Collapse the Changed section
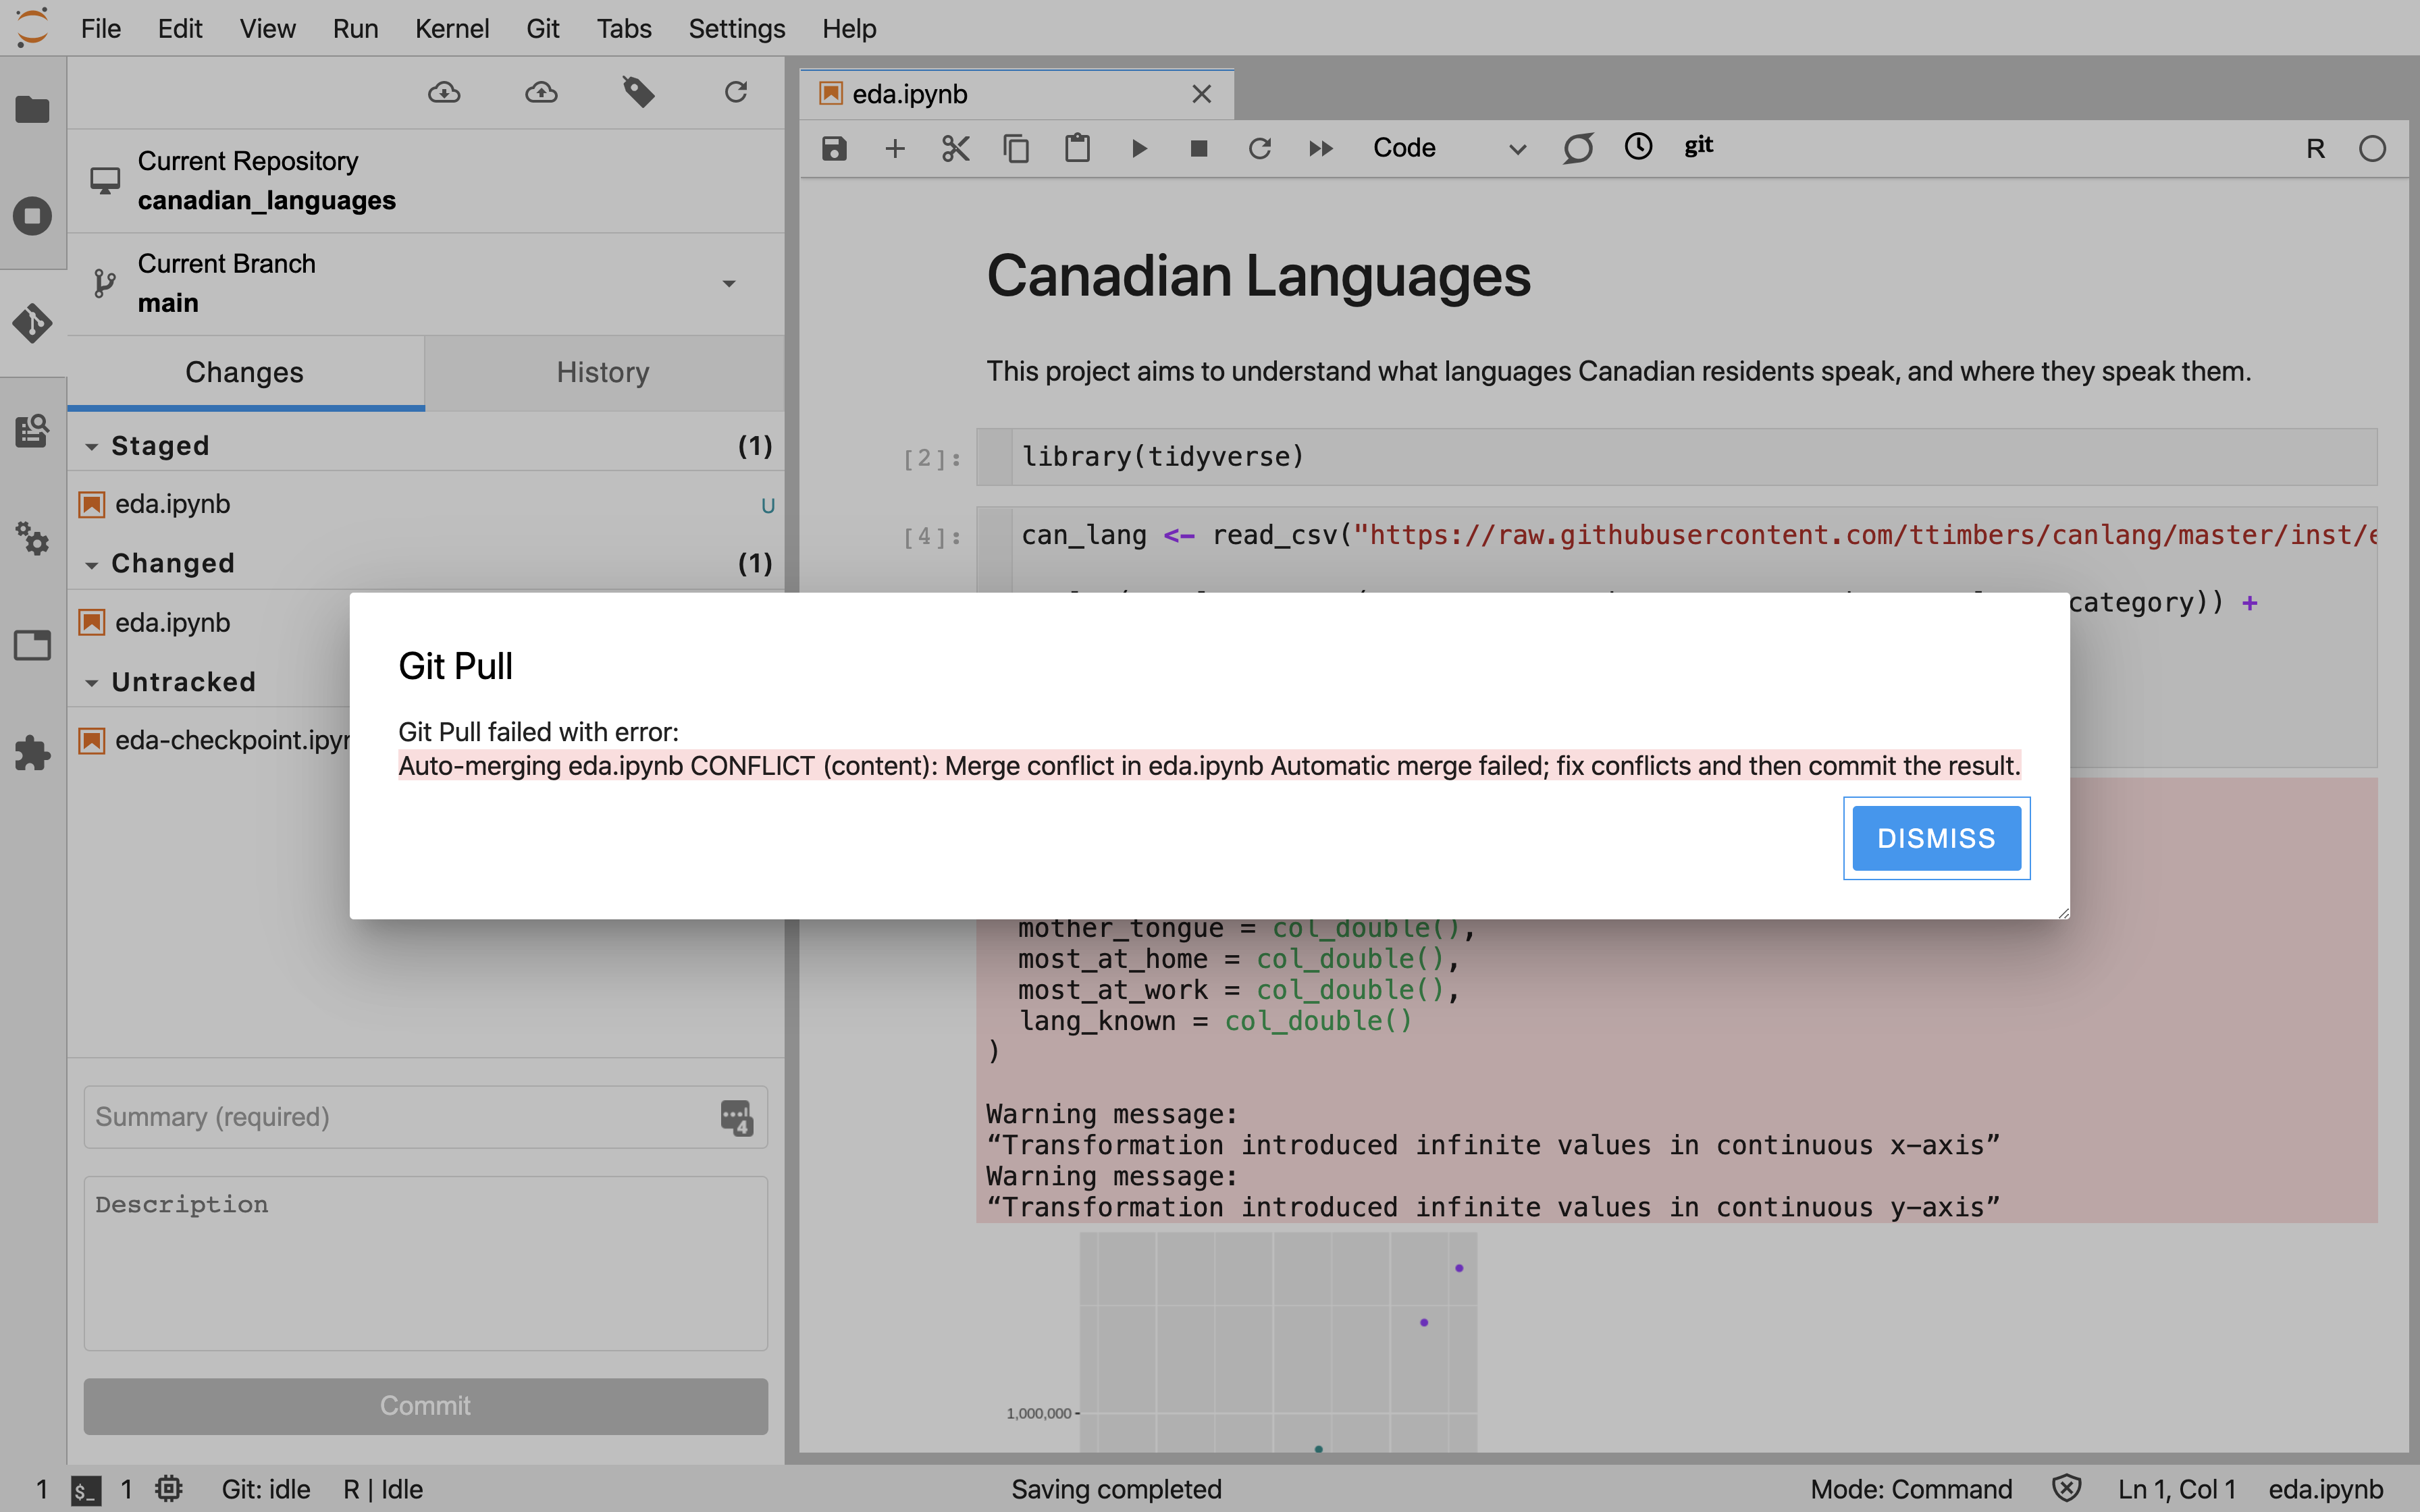This screenshot has width=2420, height=1512. [x=92, y=565]
